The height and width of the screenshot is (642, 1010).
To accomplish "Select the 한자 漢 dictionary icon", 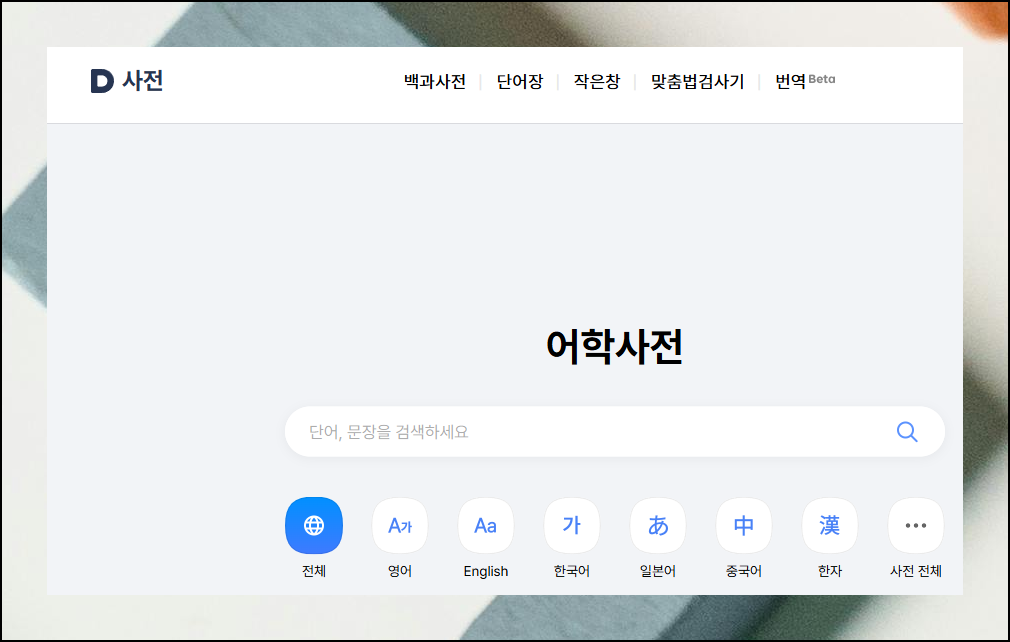I will click(x=830, y=525).
